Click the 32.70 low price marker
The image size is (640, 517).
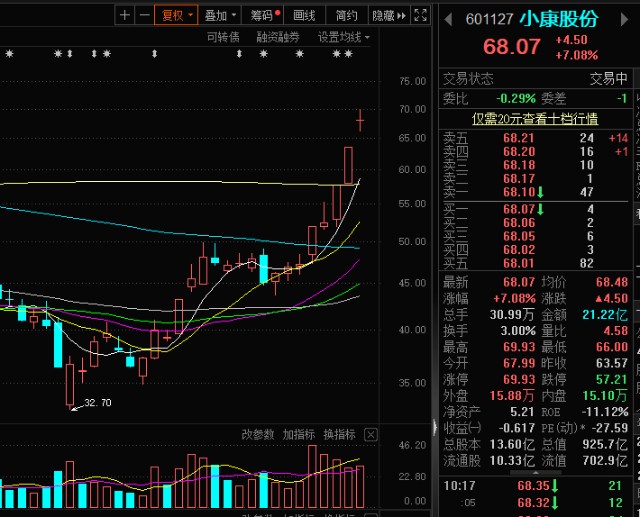pos(97,403)
